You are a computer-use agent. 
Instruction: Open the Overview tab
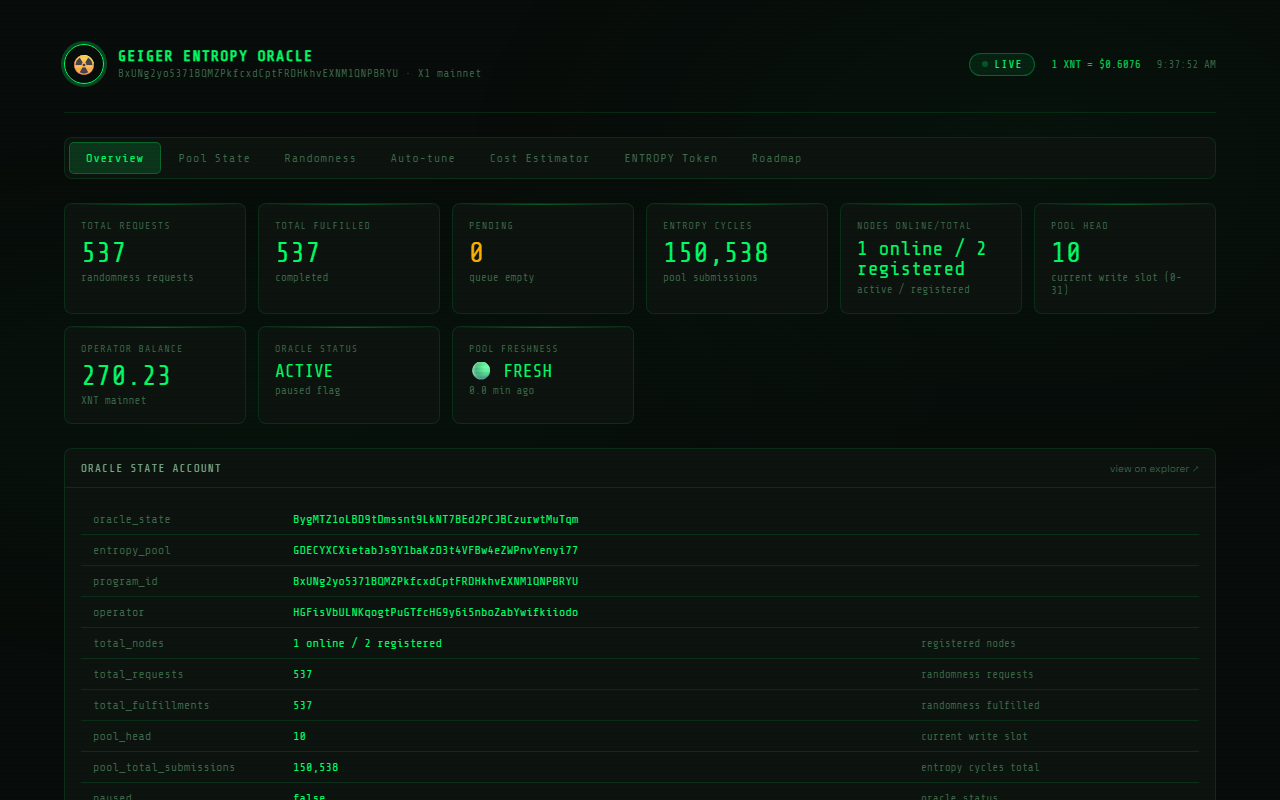[x=115, y=158]
